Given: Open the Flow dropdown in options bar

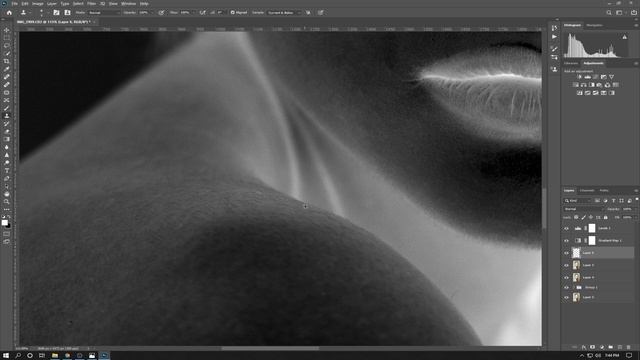Looking at the screenshot, I should click(x=193, y=13).
